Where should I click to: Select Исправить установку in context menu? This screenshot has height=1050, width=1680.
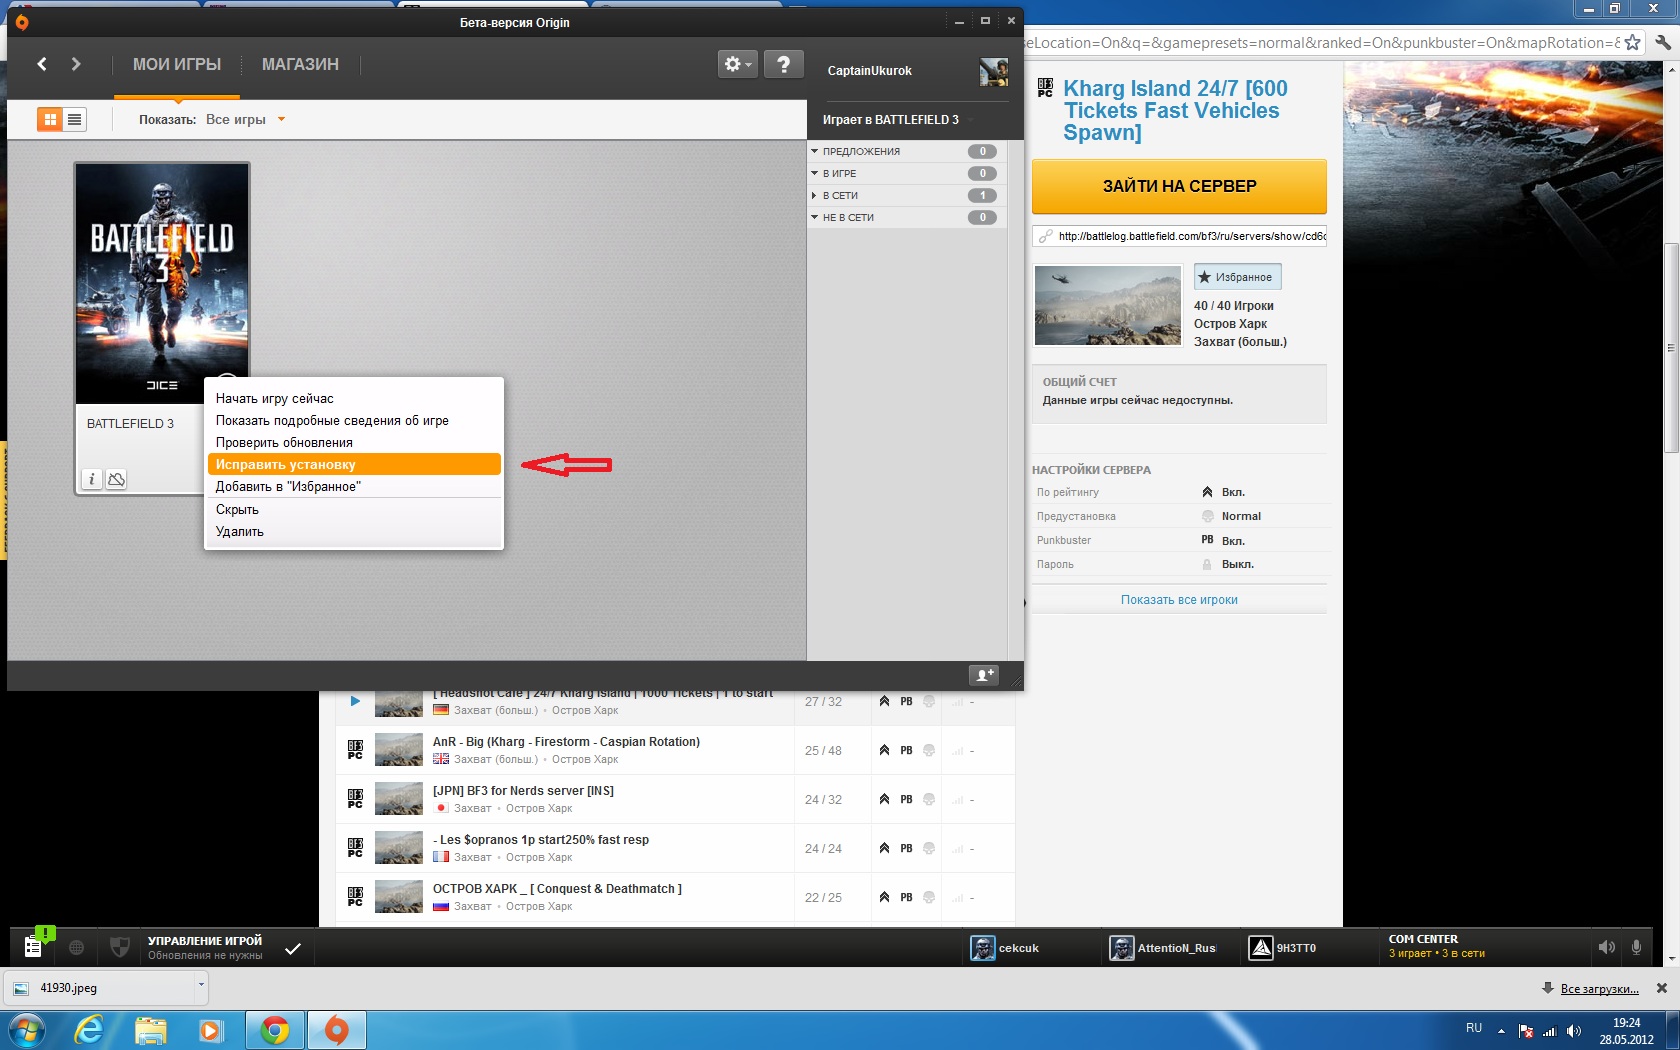(x=353, y=464)
